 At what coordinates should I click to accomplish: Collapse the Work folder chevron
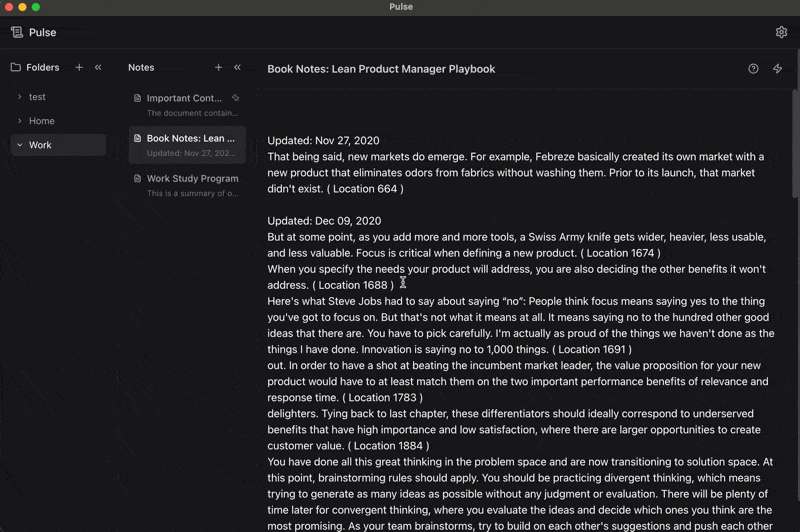click(x=19, y=145)
